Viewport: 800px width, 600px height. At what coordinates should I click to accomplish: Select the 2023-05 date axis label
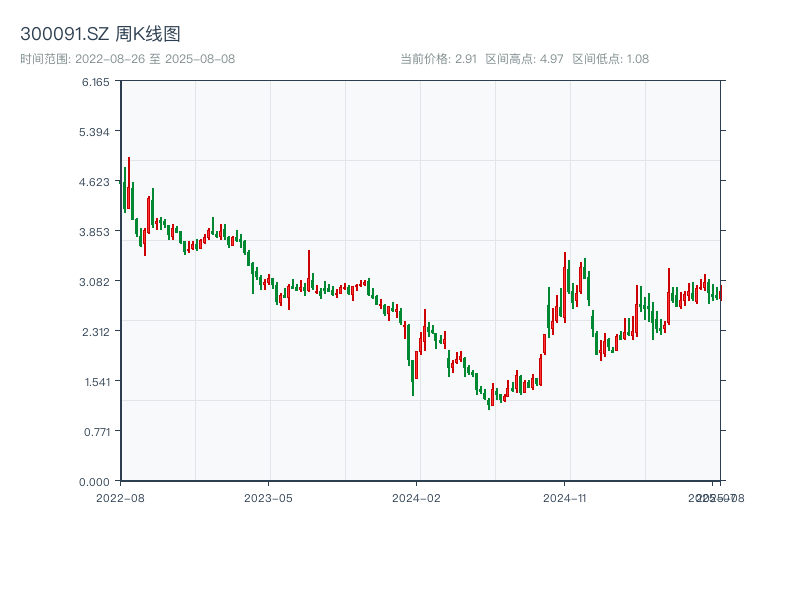click(268, 497)
